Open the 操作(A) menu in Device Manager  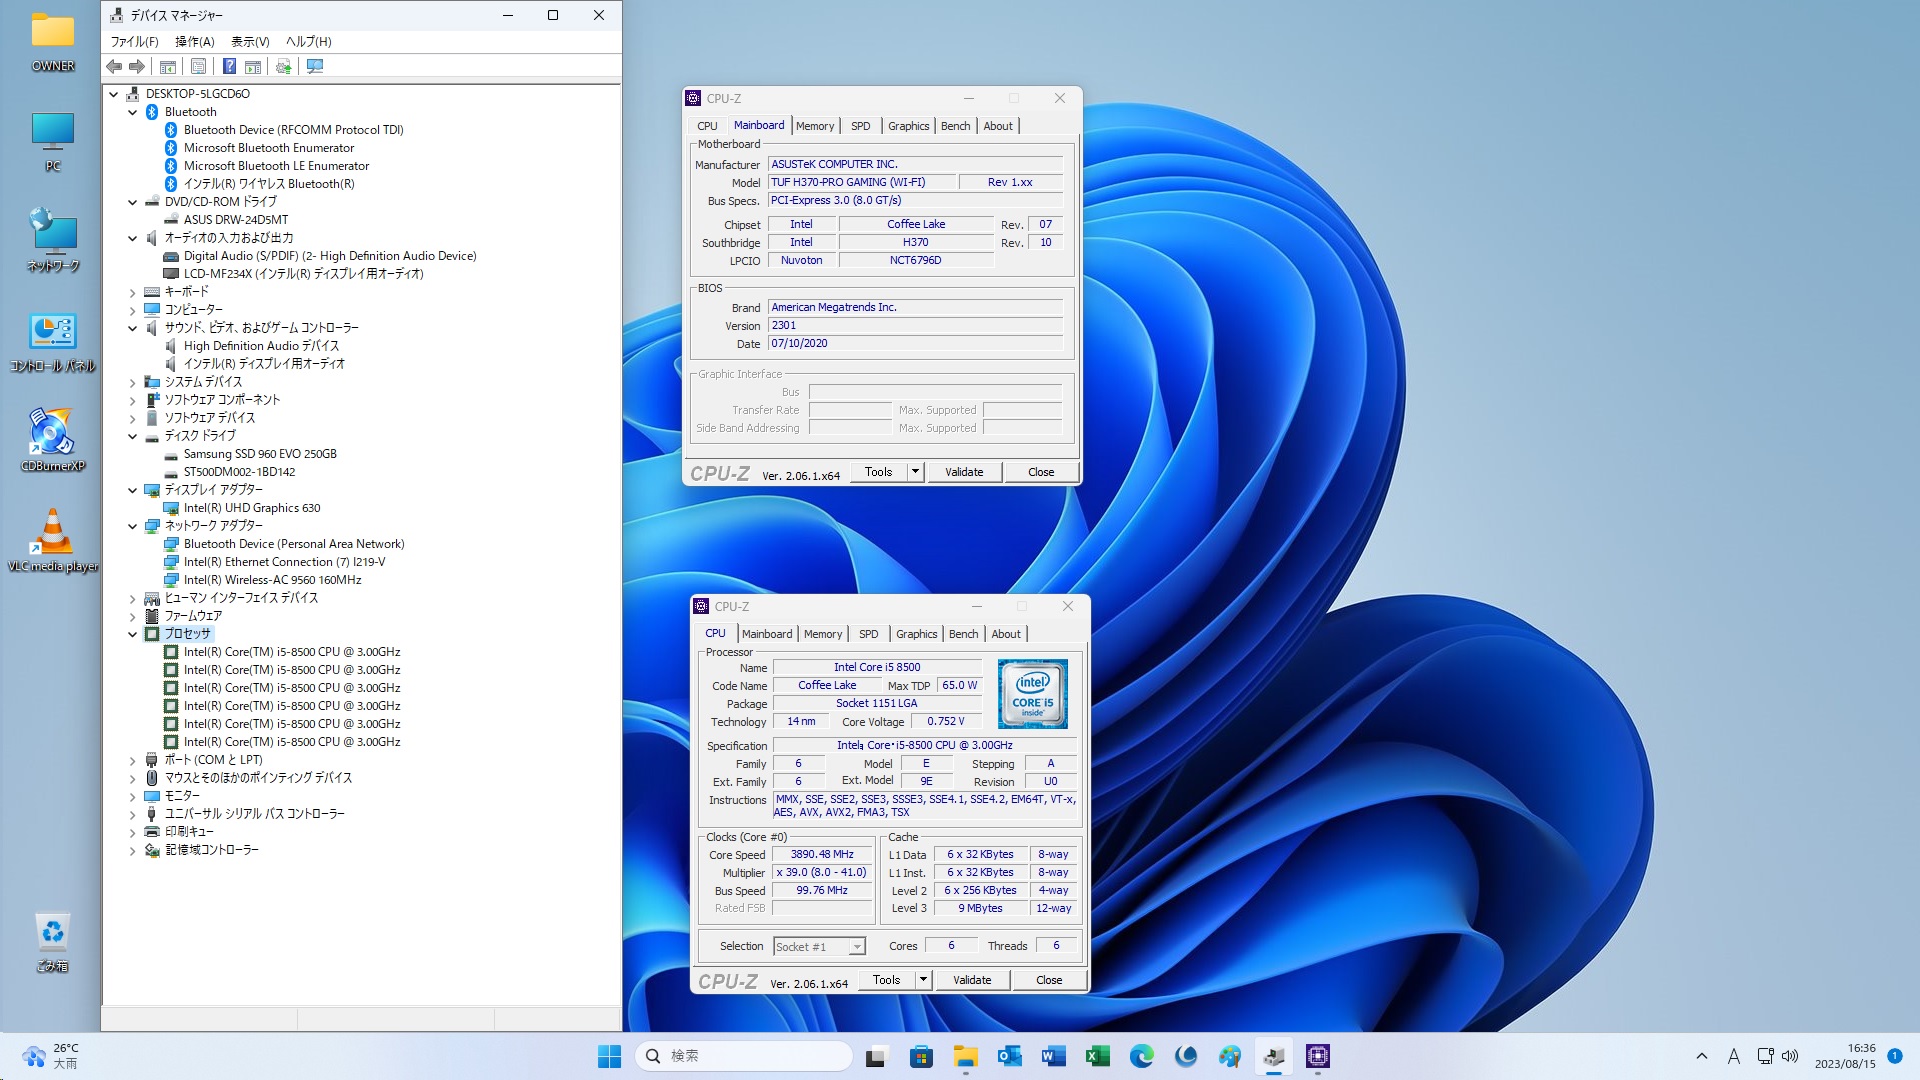click(x=194, y=41)
